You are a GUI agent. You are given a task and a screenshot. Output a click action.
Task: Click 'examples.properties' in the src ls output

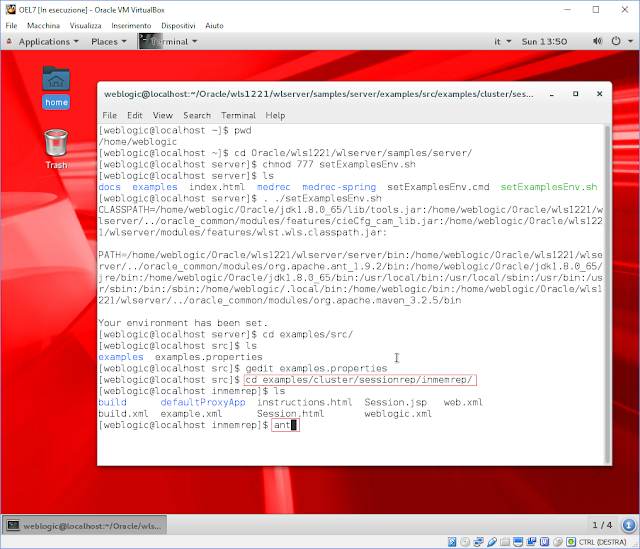pos(209,357)
